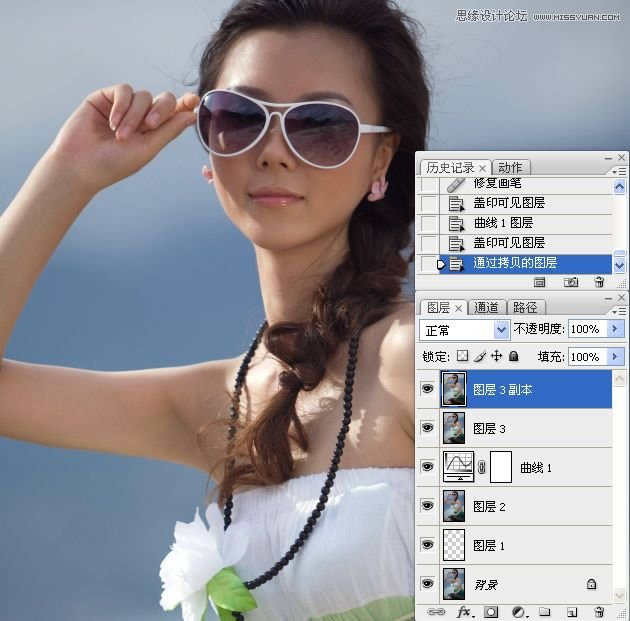This screenshot has height=621, width=630.
Task: Hide the 图层 3 副本 layer
Action: point(428,389)
